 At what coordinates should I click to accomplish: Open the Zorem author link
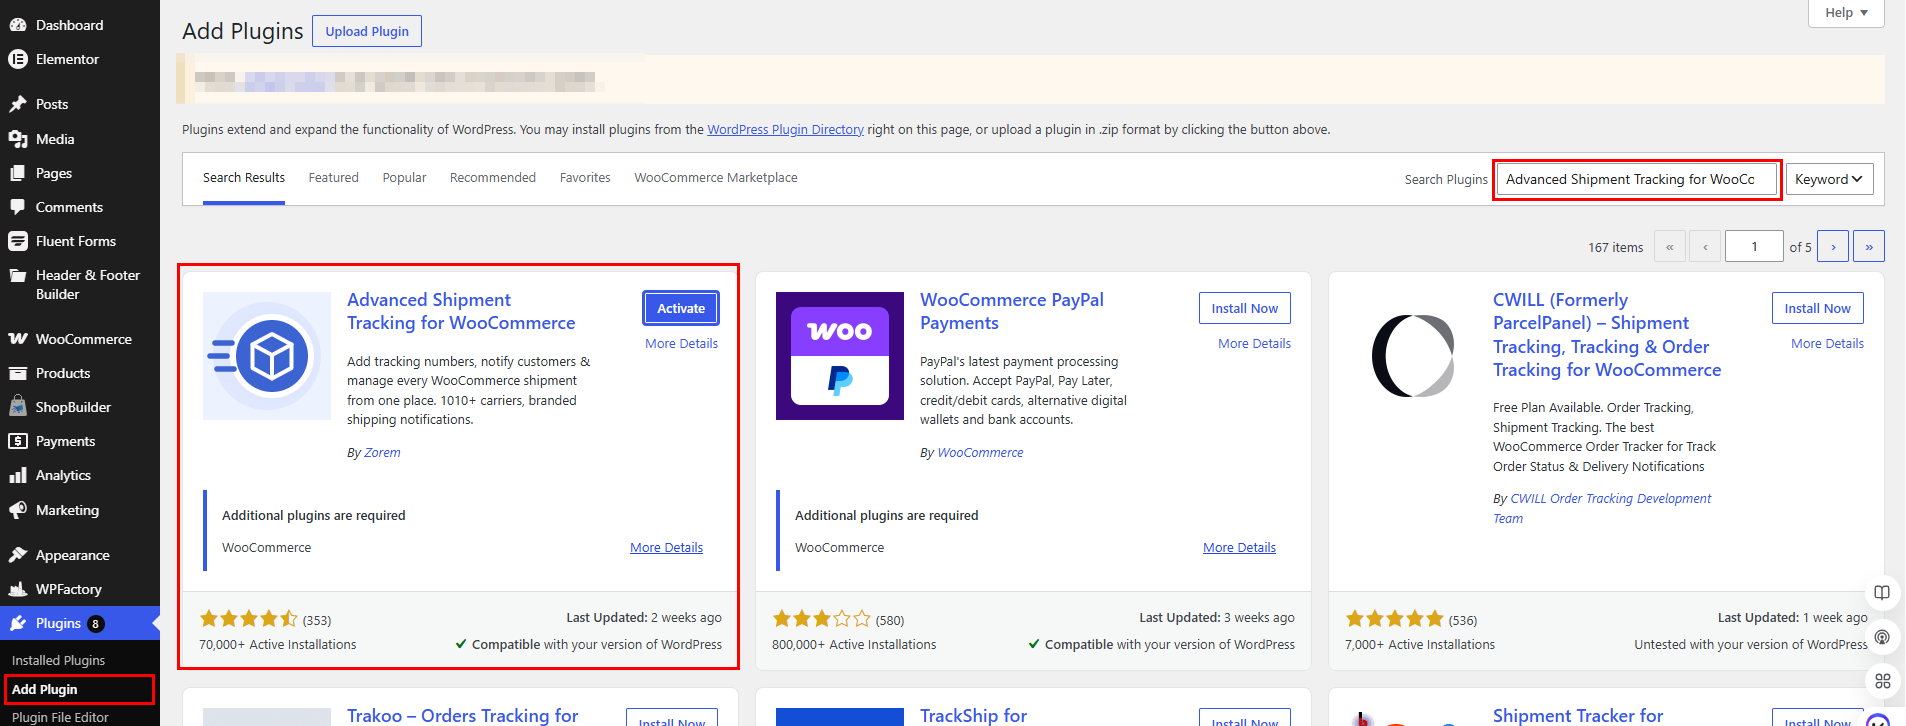382,453
